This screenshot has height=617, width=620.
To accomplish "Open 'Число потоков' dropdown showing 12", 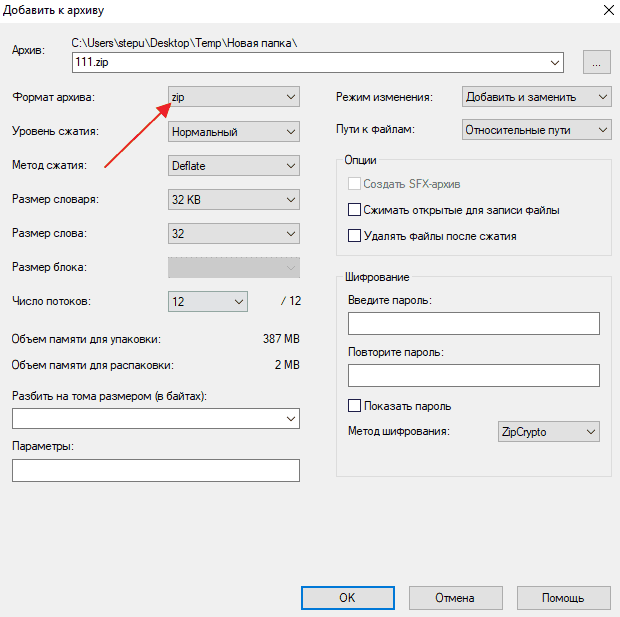I will pos(207,301).
